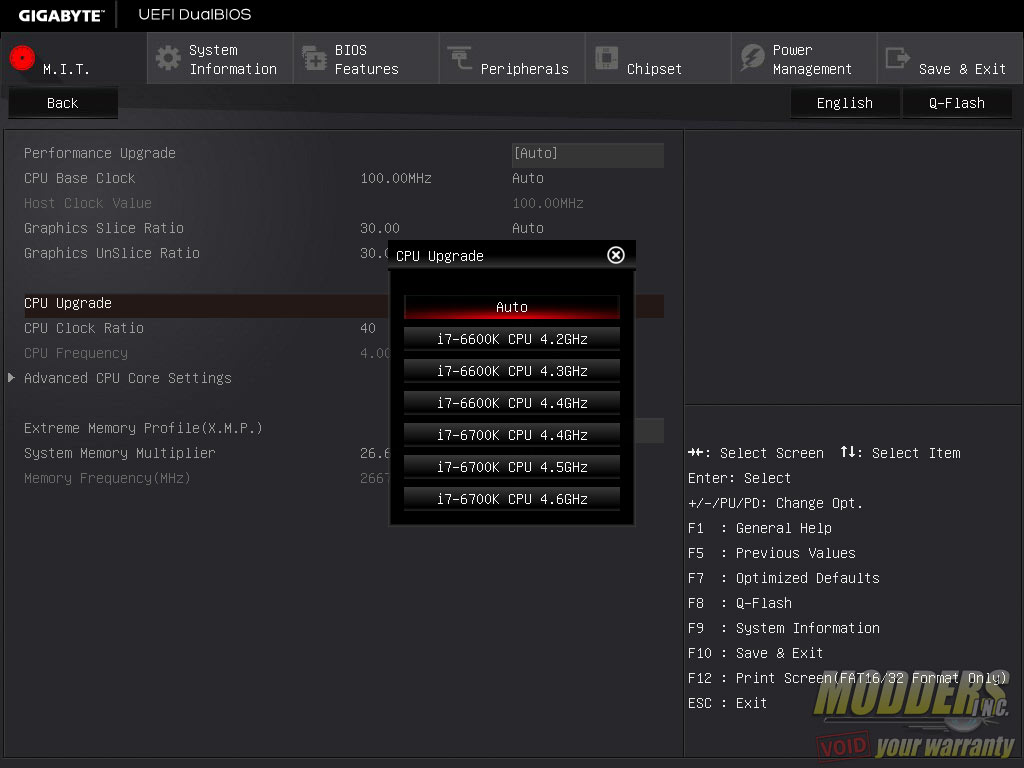Click the F8 Q-Flash help line
The height and width of the screenshot is (768, 1024).
(x=740, y=603)
